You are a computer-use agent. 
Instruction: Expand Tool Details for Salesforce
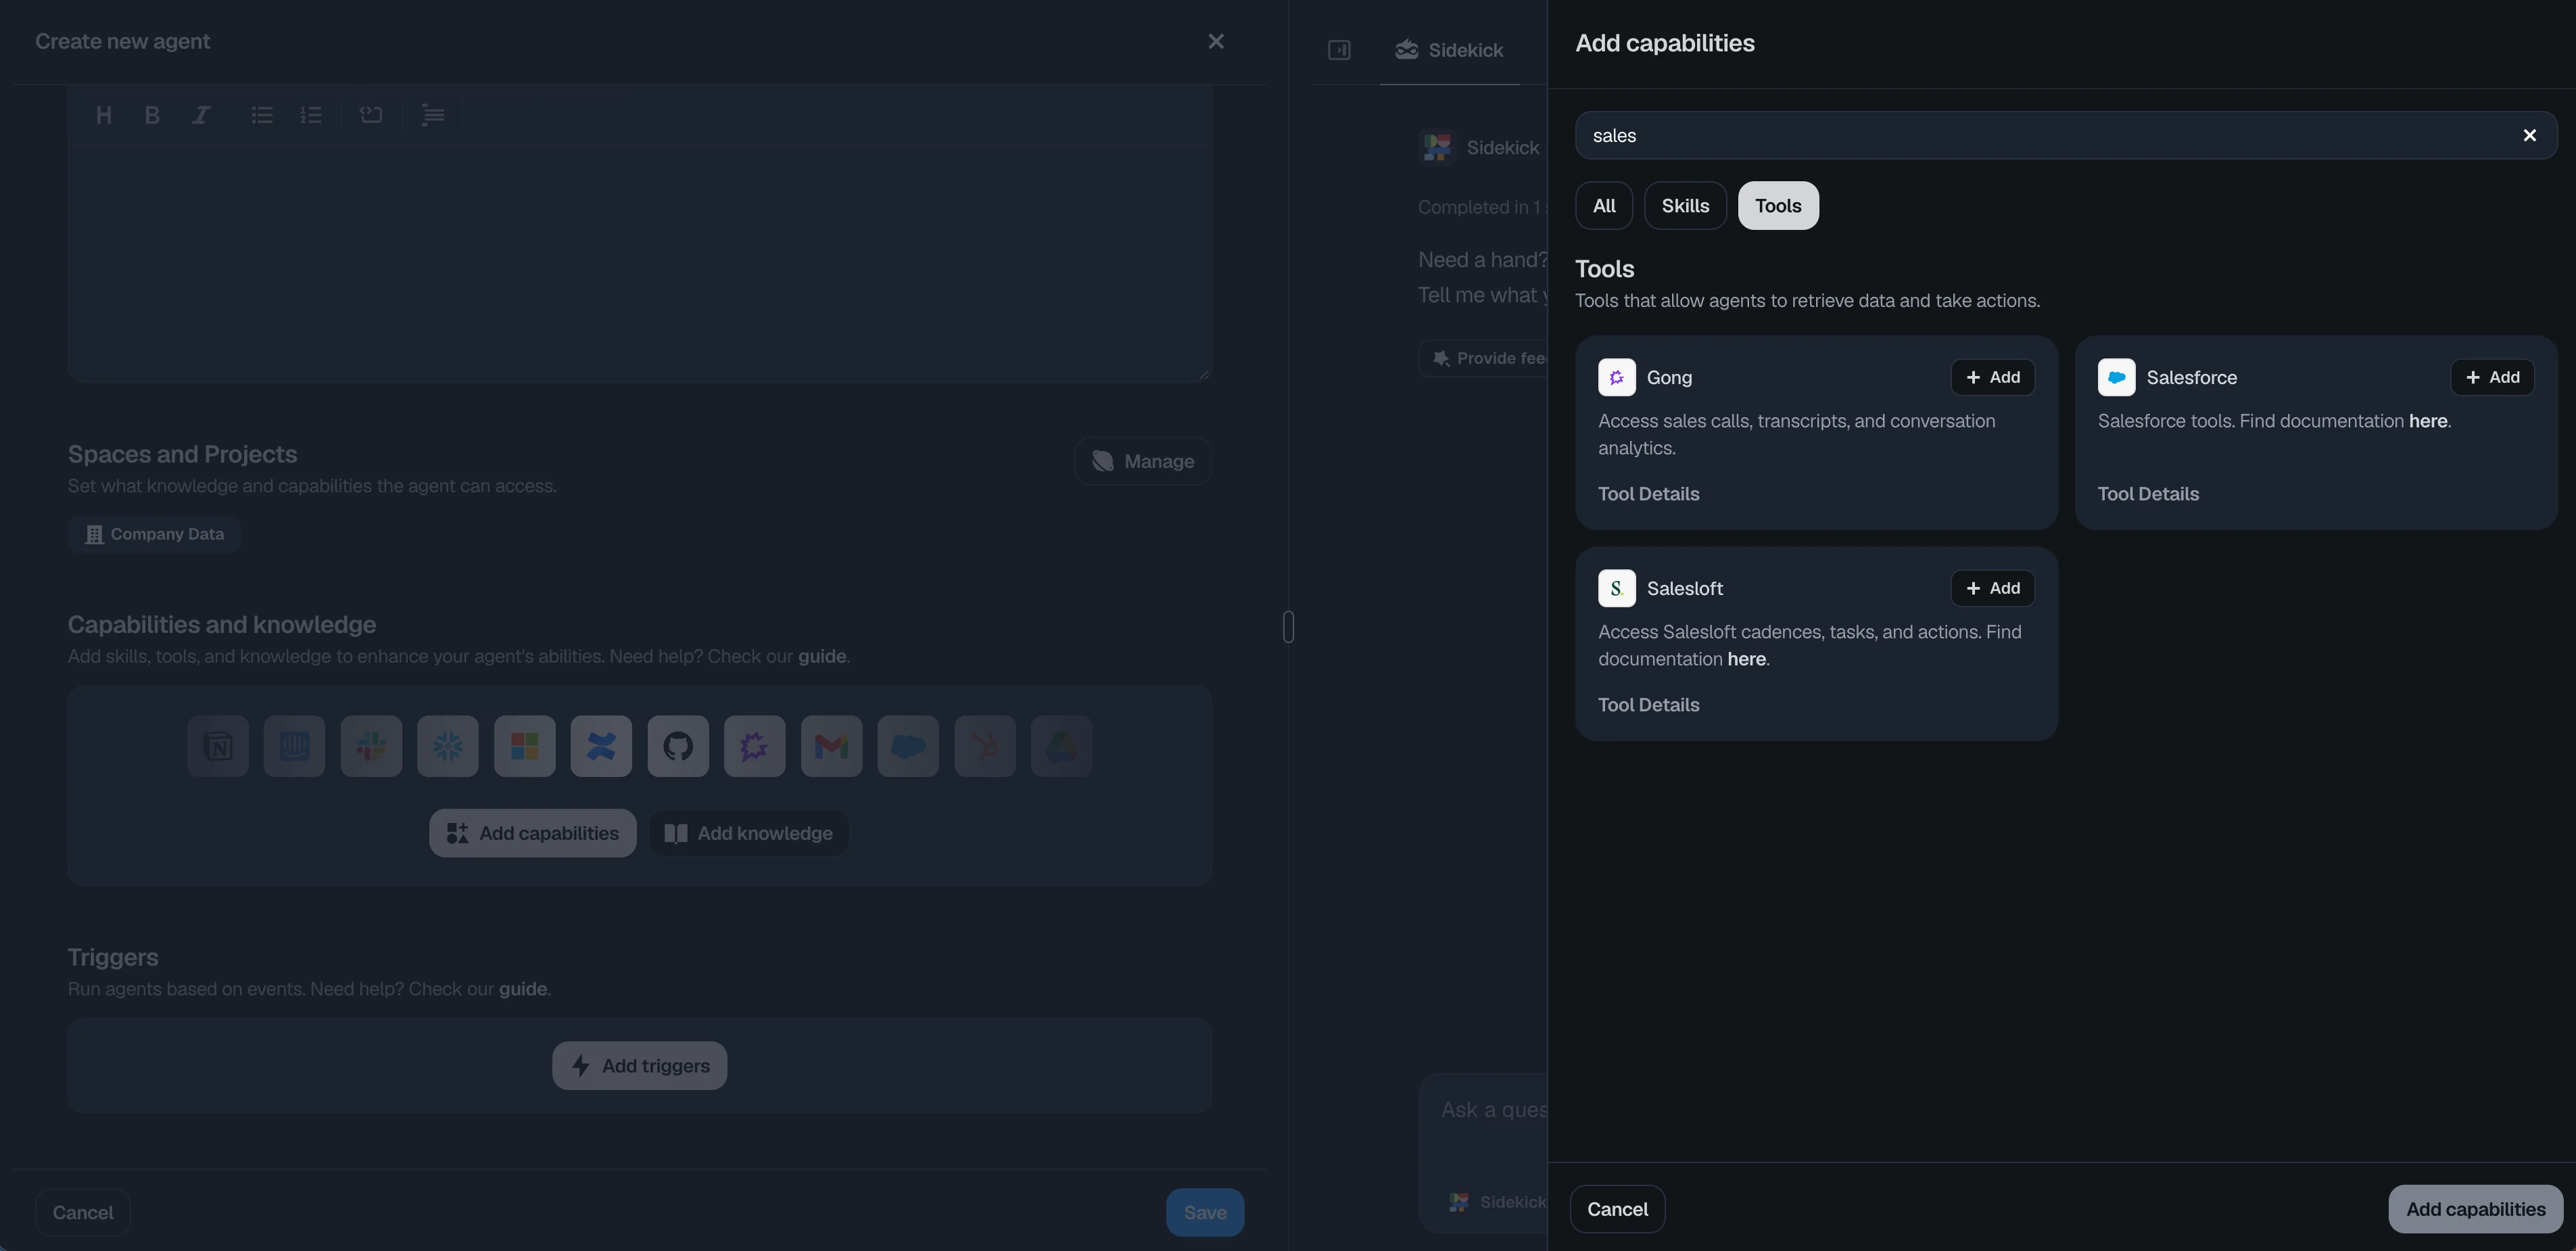tap(2148, 493)
